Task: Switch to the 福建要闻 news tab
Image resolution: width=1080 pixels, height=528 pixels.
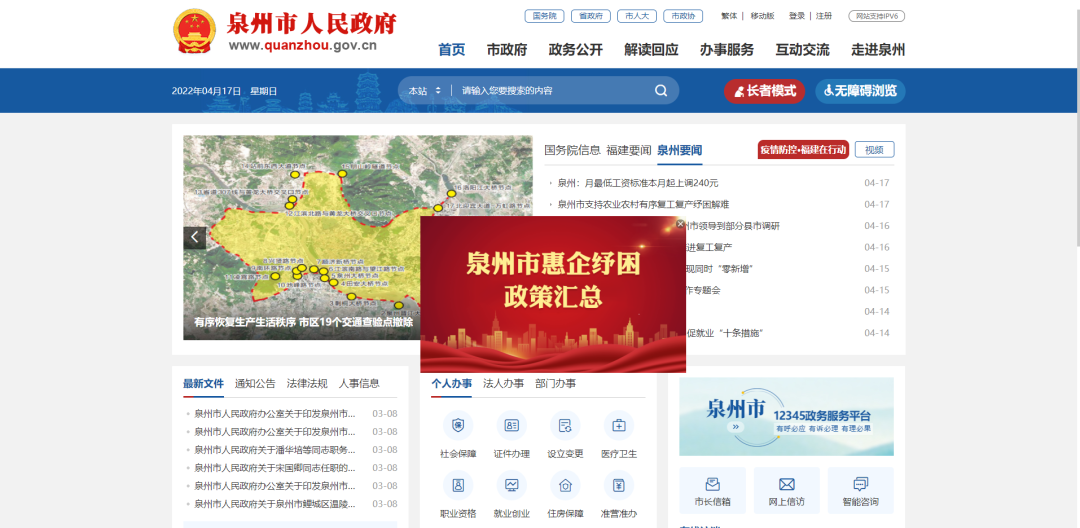Action: (628, 150)
